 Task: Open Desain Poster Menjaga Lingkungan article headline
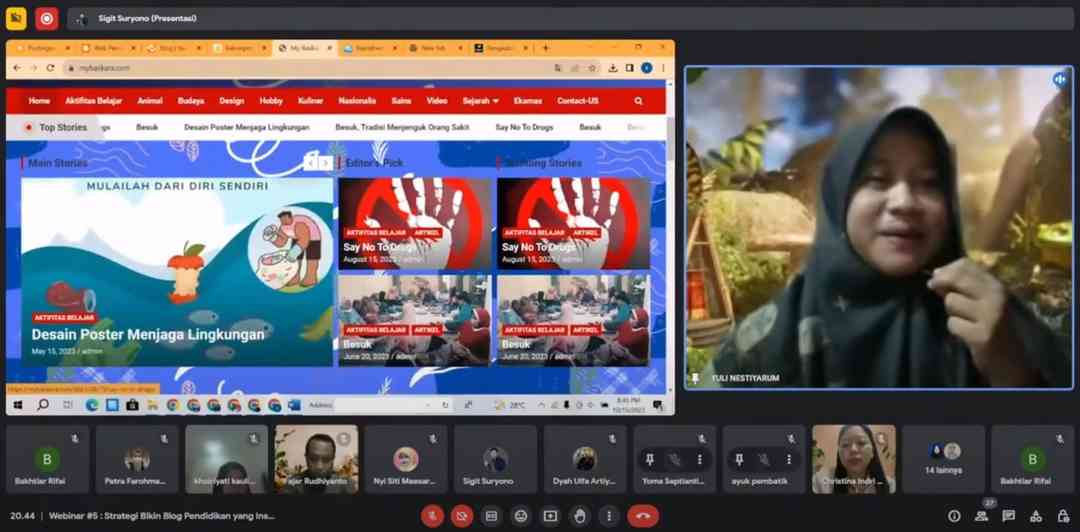[x=148, y=335]
